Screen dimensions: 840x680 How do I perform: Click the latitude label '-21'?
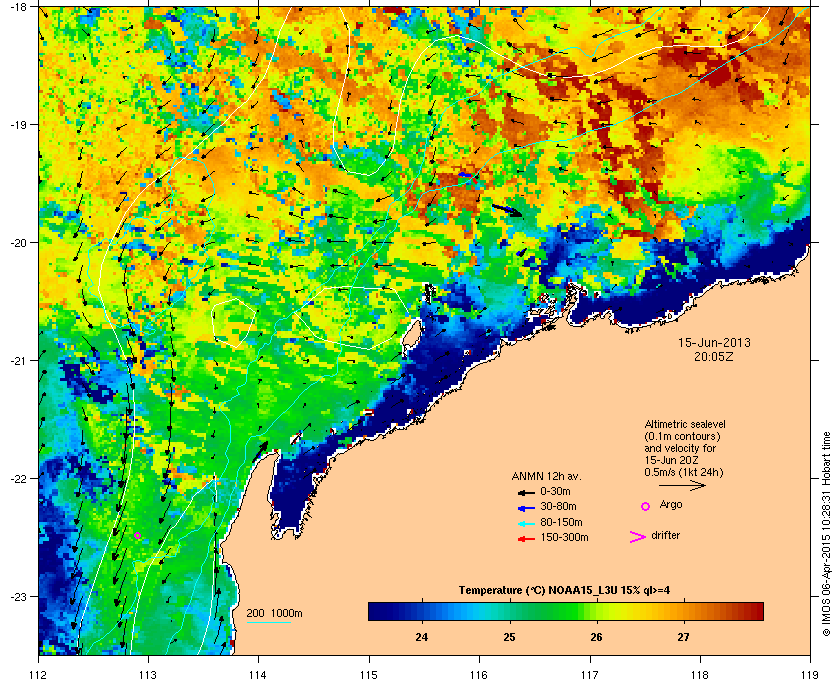pyautogui.click(x=19, y=360)
